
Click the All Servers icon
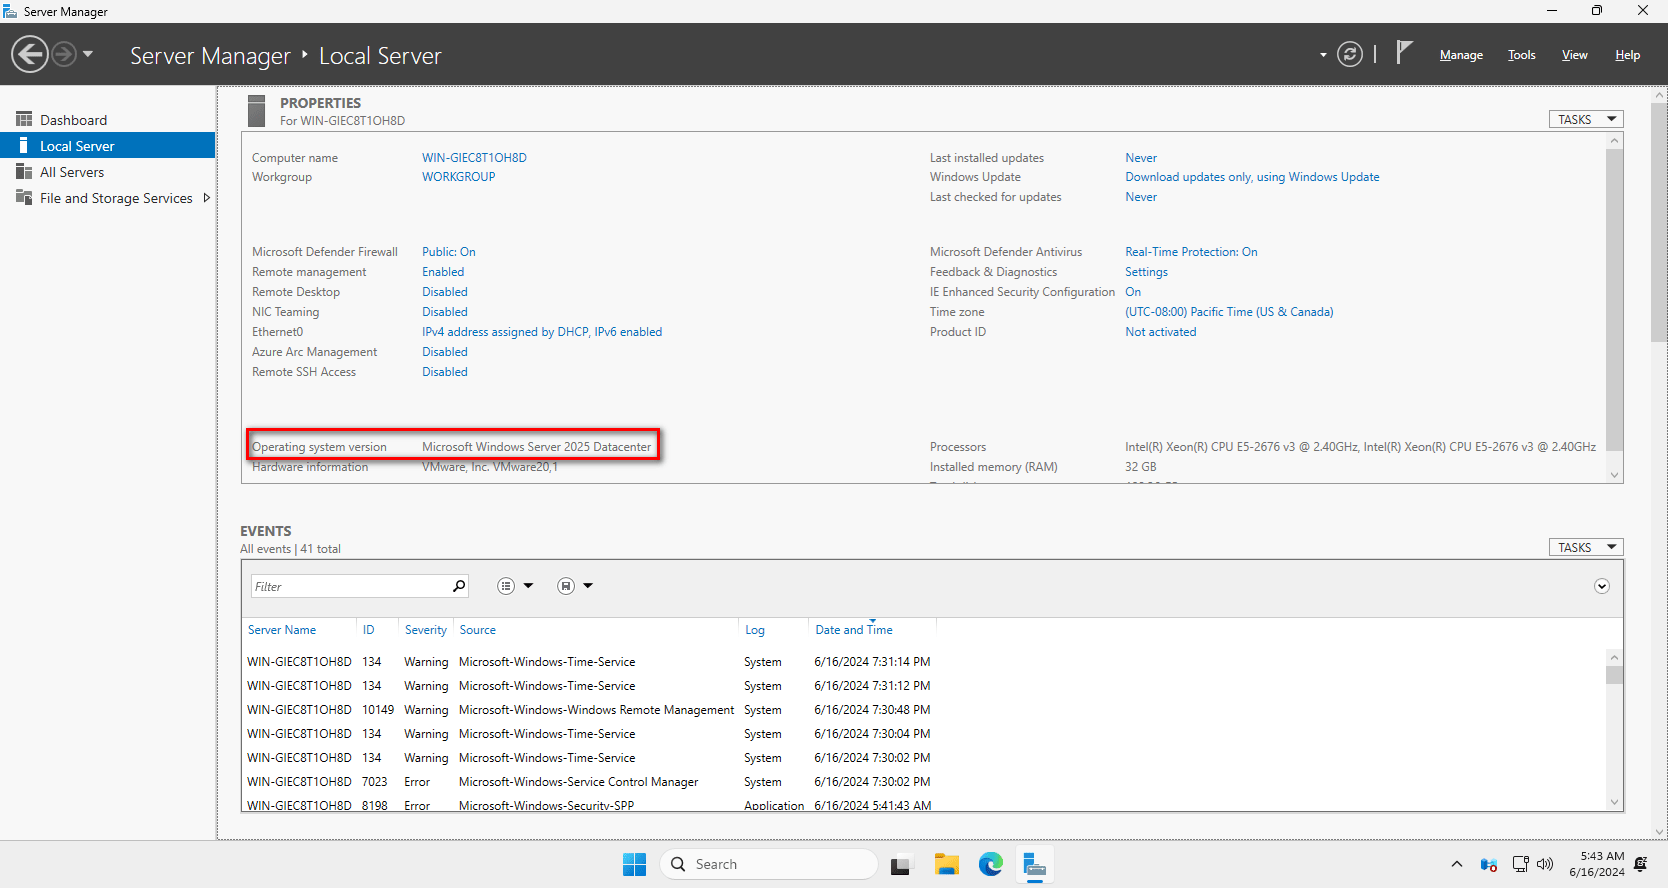coord(24,172)
